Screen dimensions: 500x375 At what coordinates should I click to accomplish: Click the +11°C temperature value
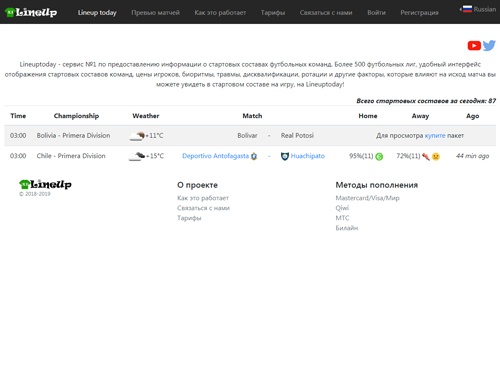(x=155, y=136)
